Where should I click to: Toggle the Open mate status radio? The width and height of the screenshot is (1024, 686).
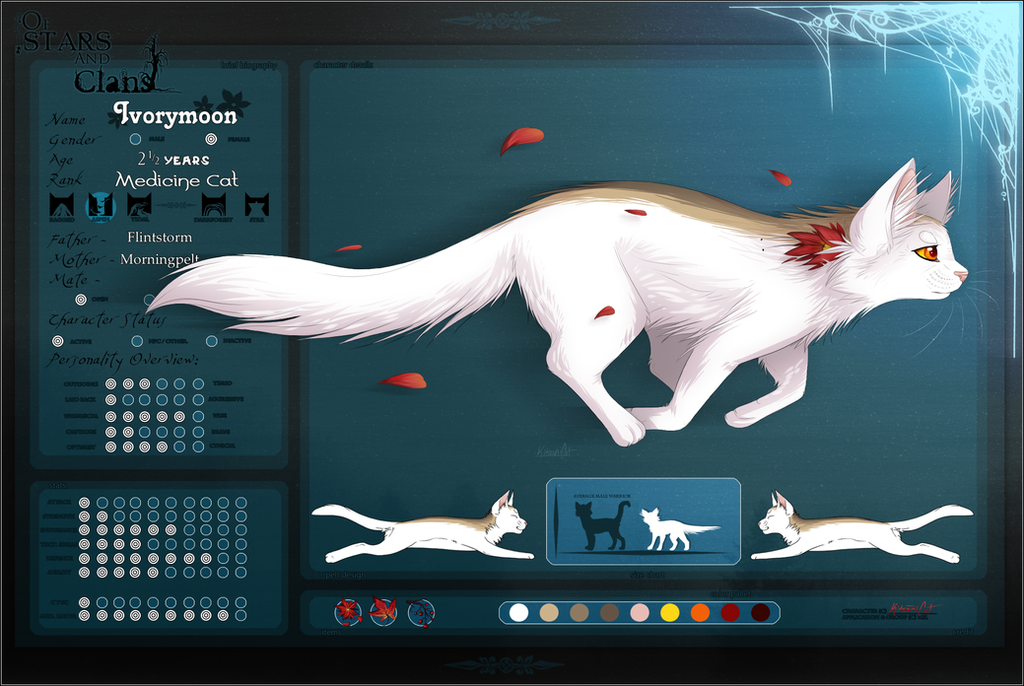point(81,299)
